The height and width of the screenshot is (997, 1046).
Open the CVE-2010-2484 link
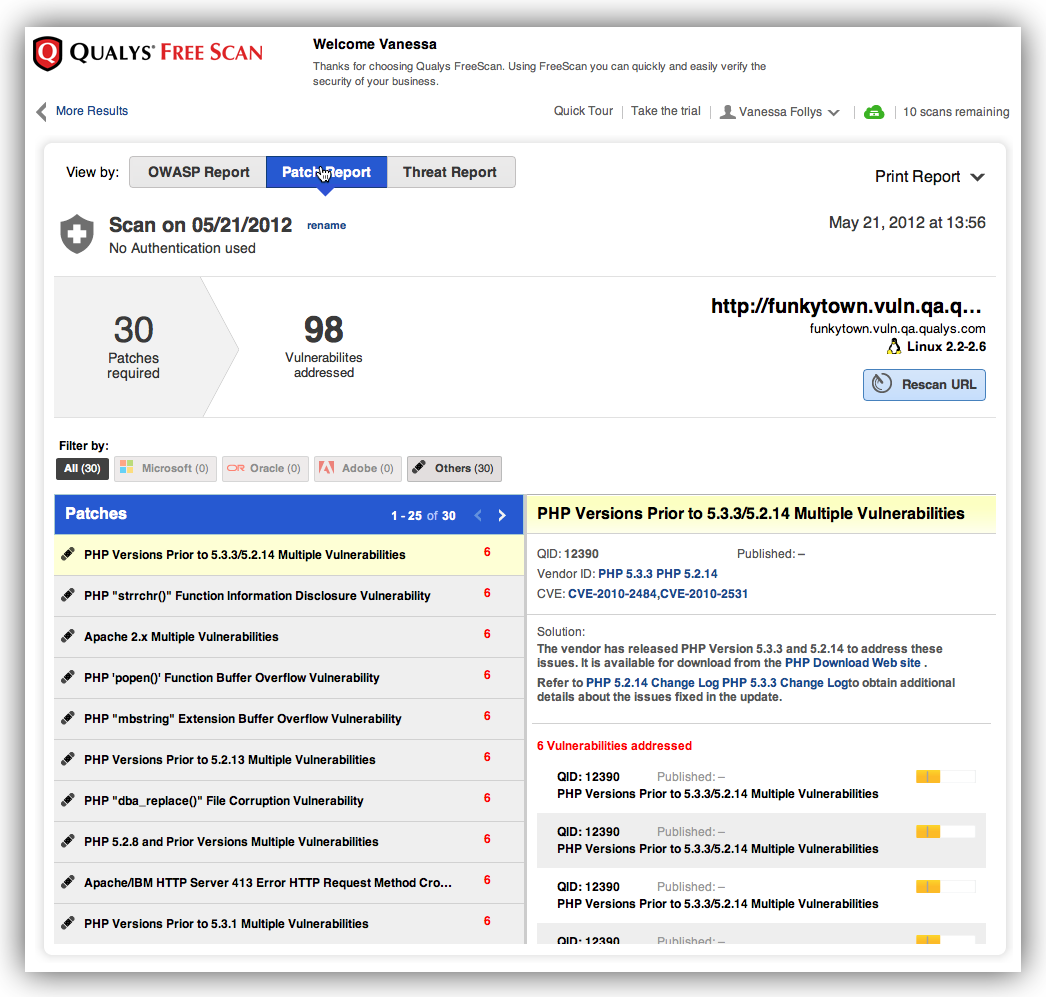pos(612,594)
